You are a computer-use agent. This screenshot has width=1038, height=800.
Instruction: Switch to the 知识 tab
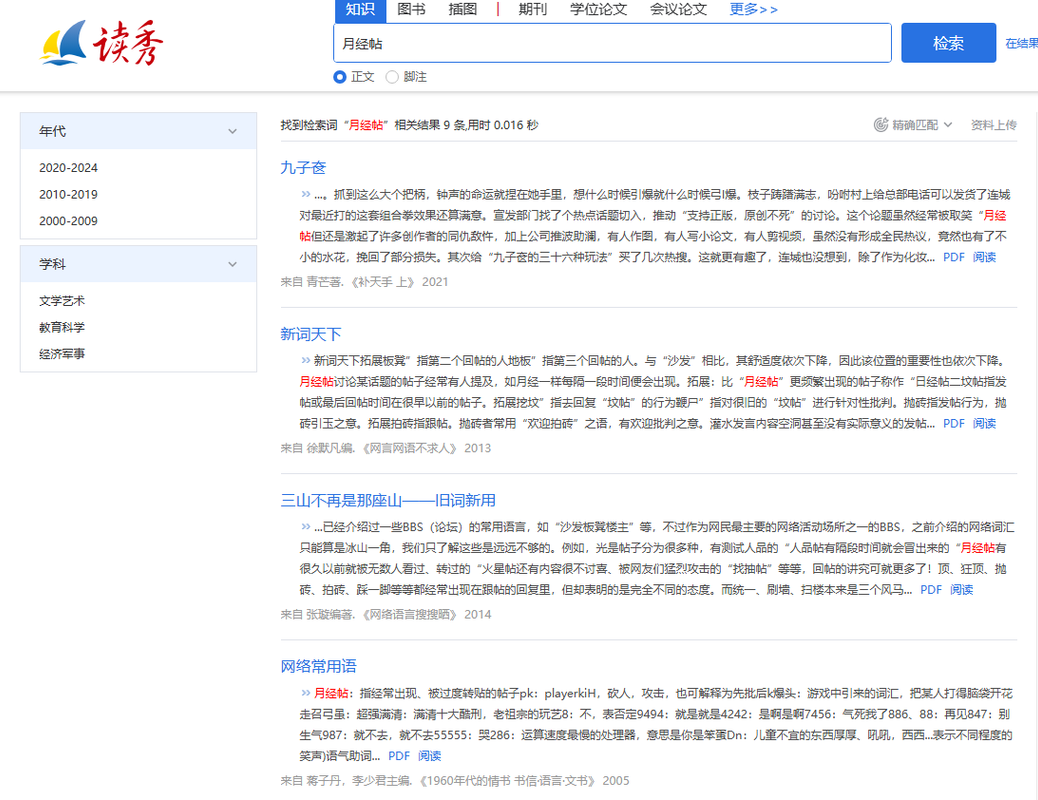(x=359, y=9)
